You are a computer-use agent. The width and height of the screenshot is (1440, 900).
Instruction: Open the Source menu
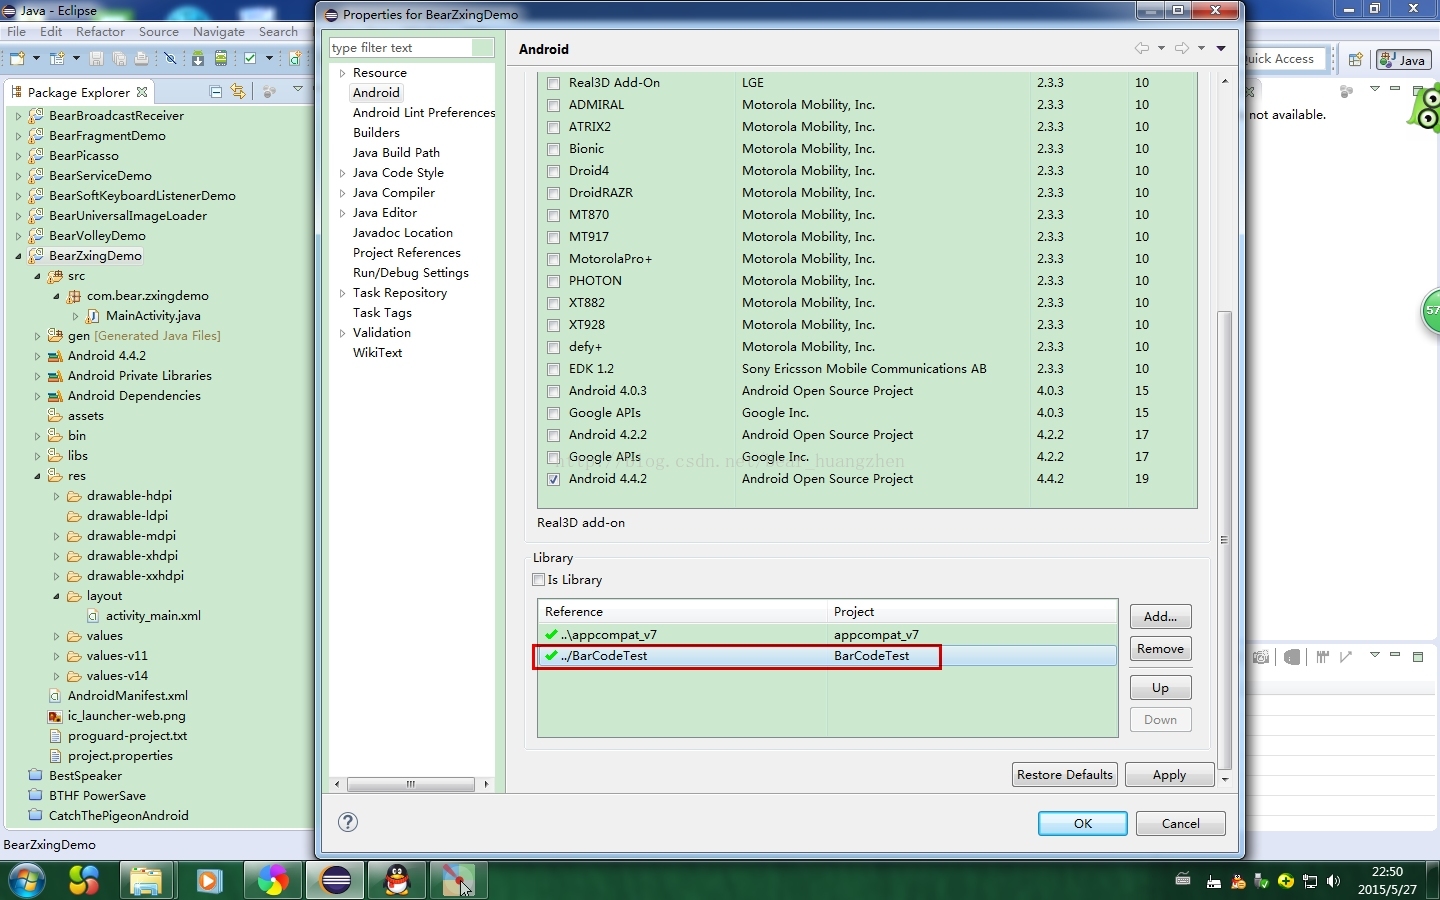click(159, 32)
